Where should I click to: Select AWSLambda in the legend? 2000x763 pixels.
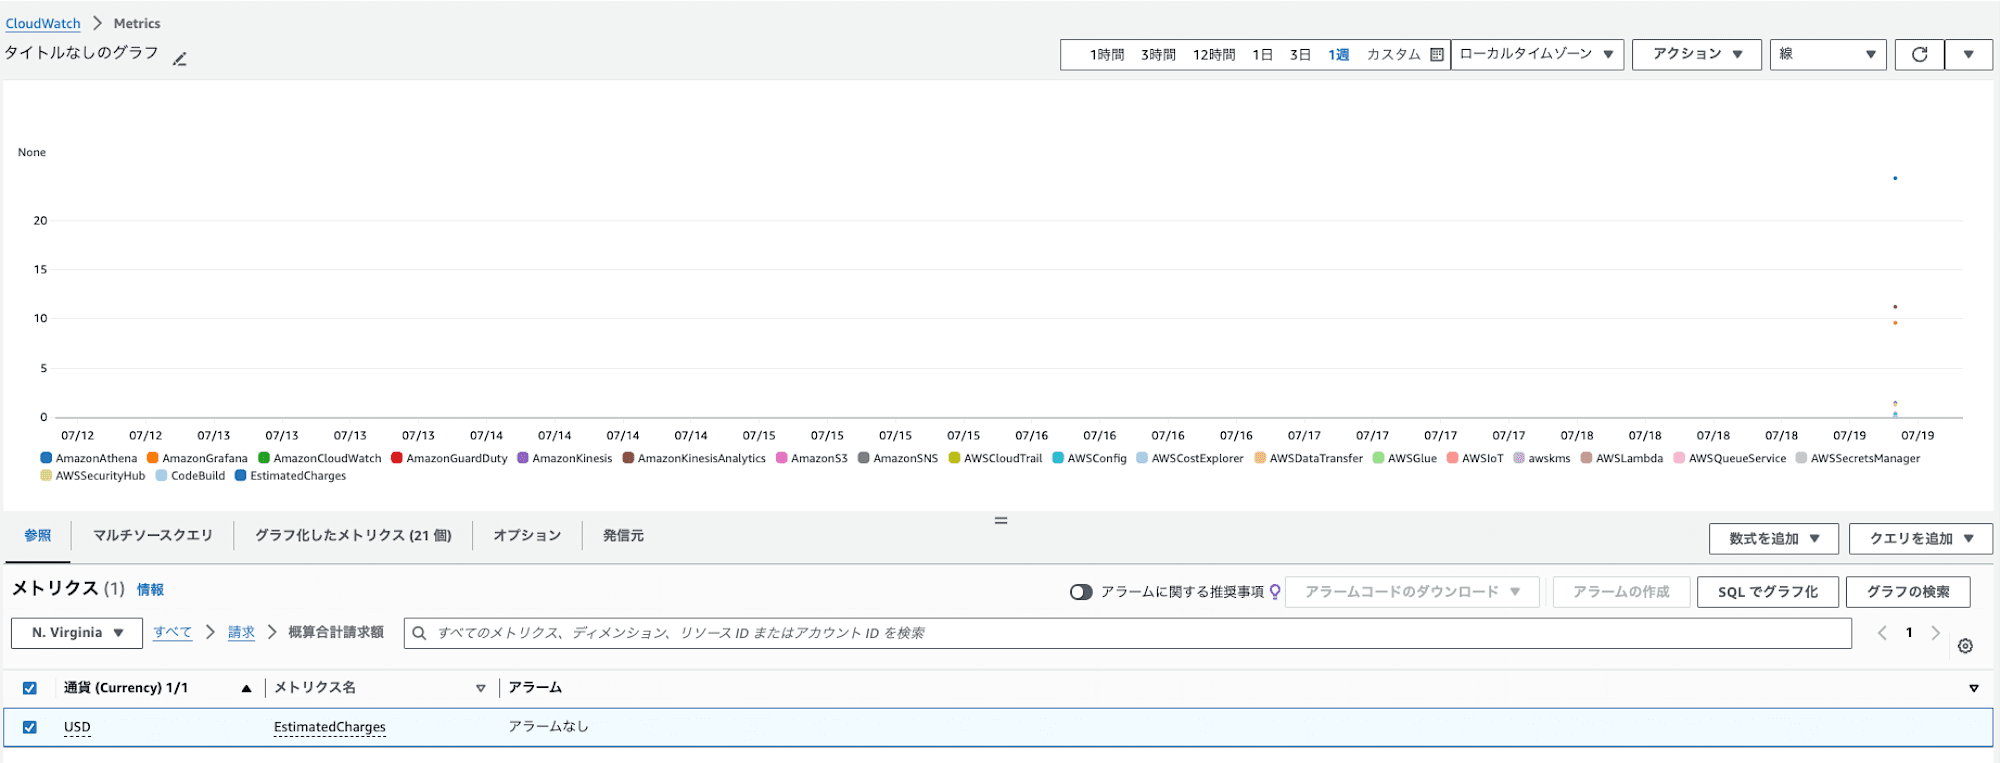(1629, 458)
